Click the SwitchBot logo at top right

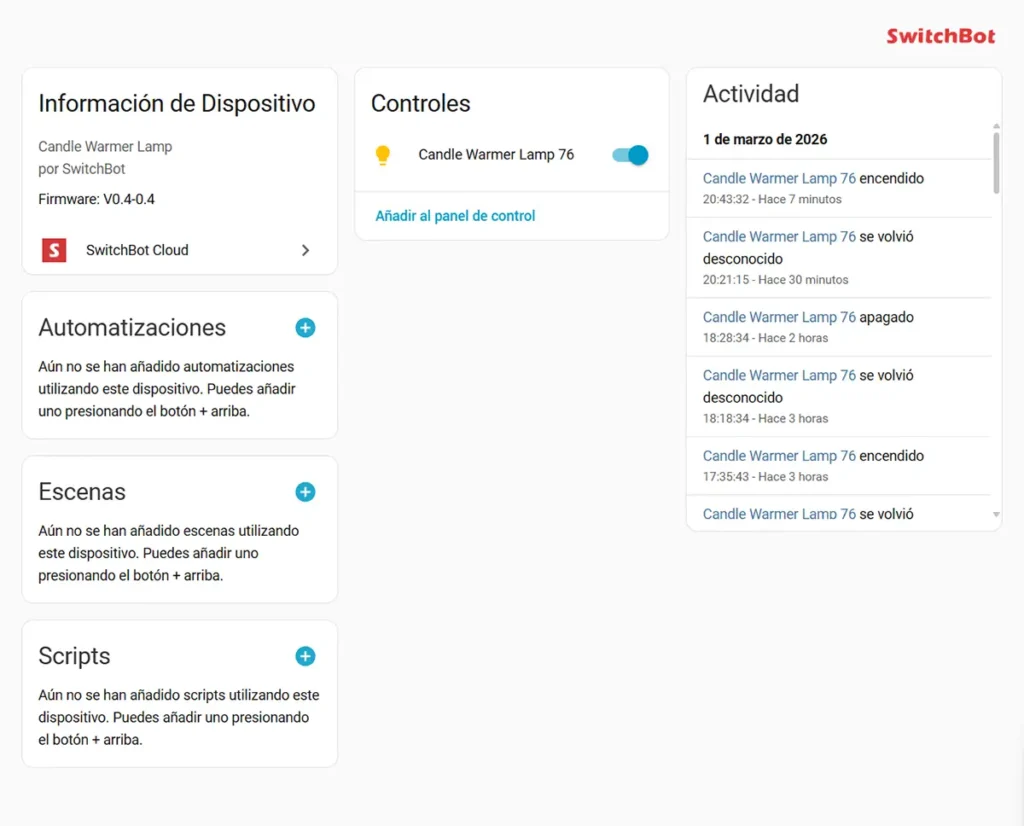click(x=940, y=35)
